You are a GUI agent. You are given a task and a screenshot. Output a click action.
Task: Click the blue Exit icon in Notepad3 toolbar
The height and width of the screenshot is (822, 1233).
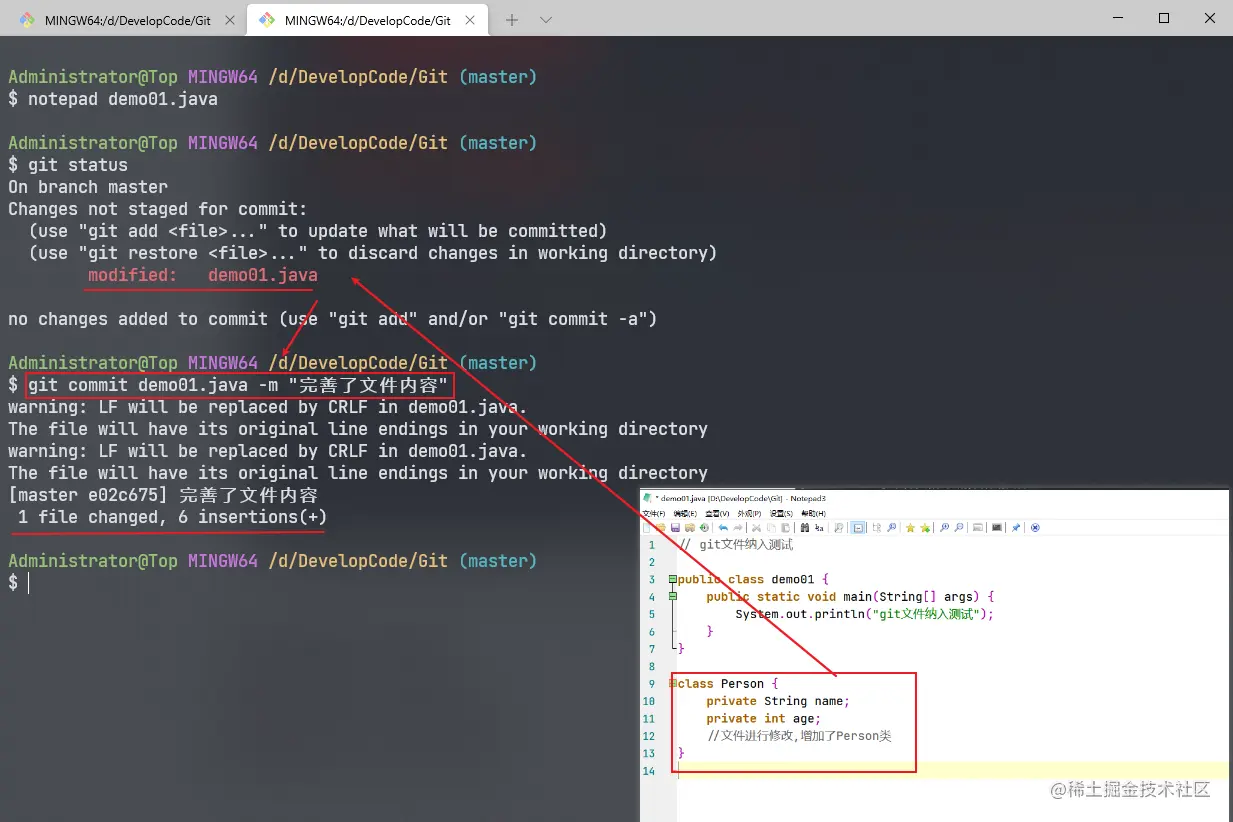(1035, 527)
